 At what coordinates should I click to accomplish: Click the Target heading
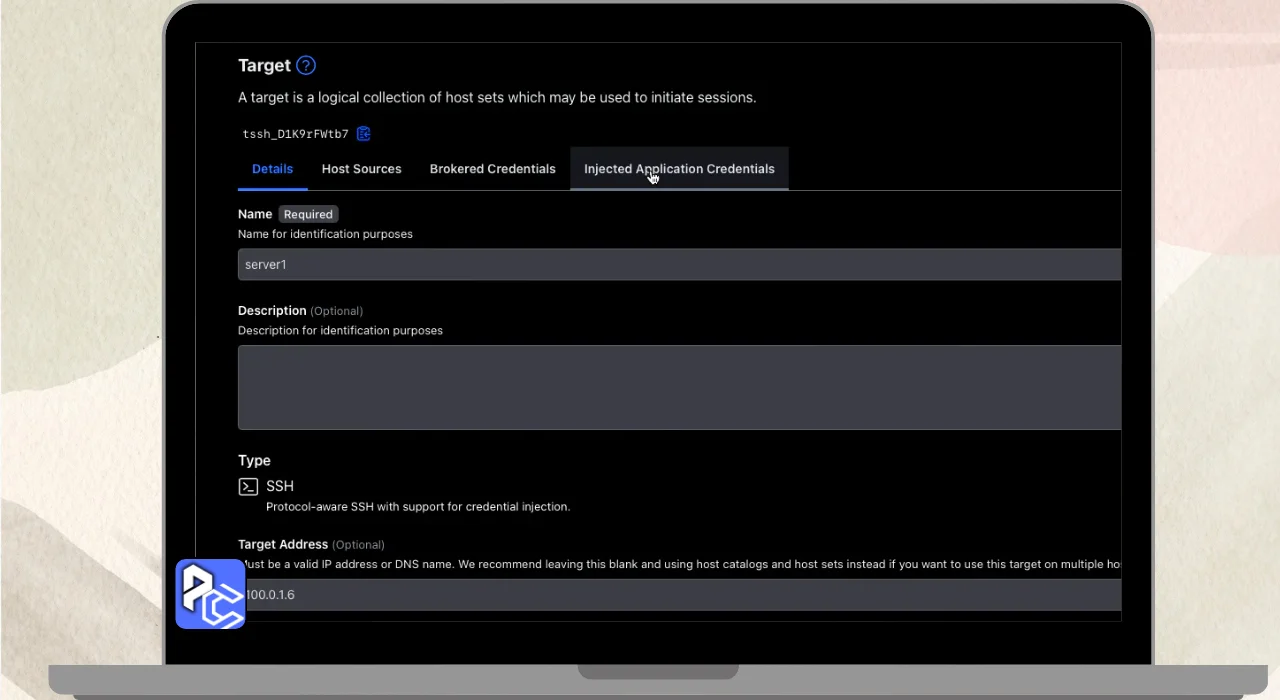264,65
